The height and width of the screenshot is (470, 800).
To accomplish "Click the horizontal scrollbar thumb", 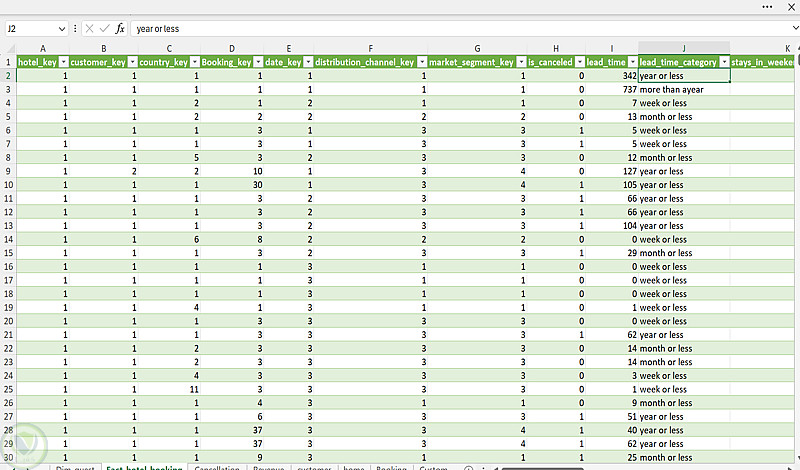I will pyautogui.click(x=542, y=468).
